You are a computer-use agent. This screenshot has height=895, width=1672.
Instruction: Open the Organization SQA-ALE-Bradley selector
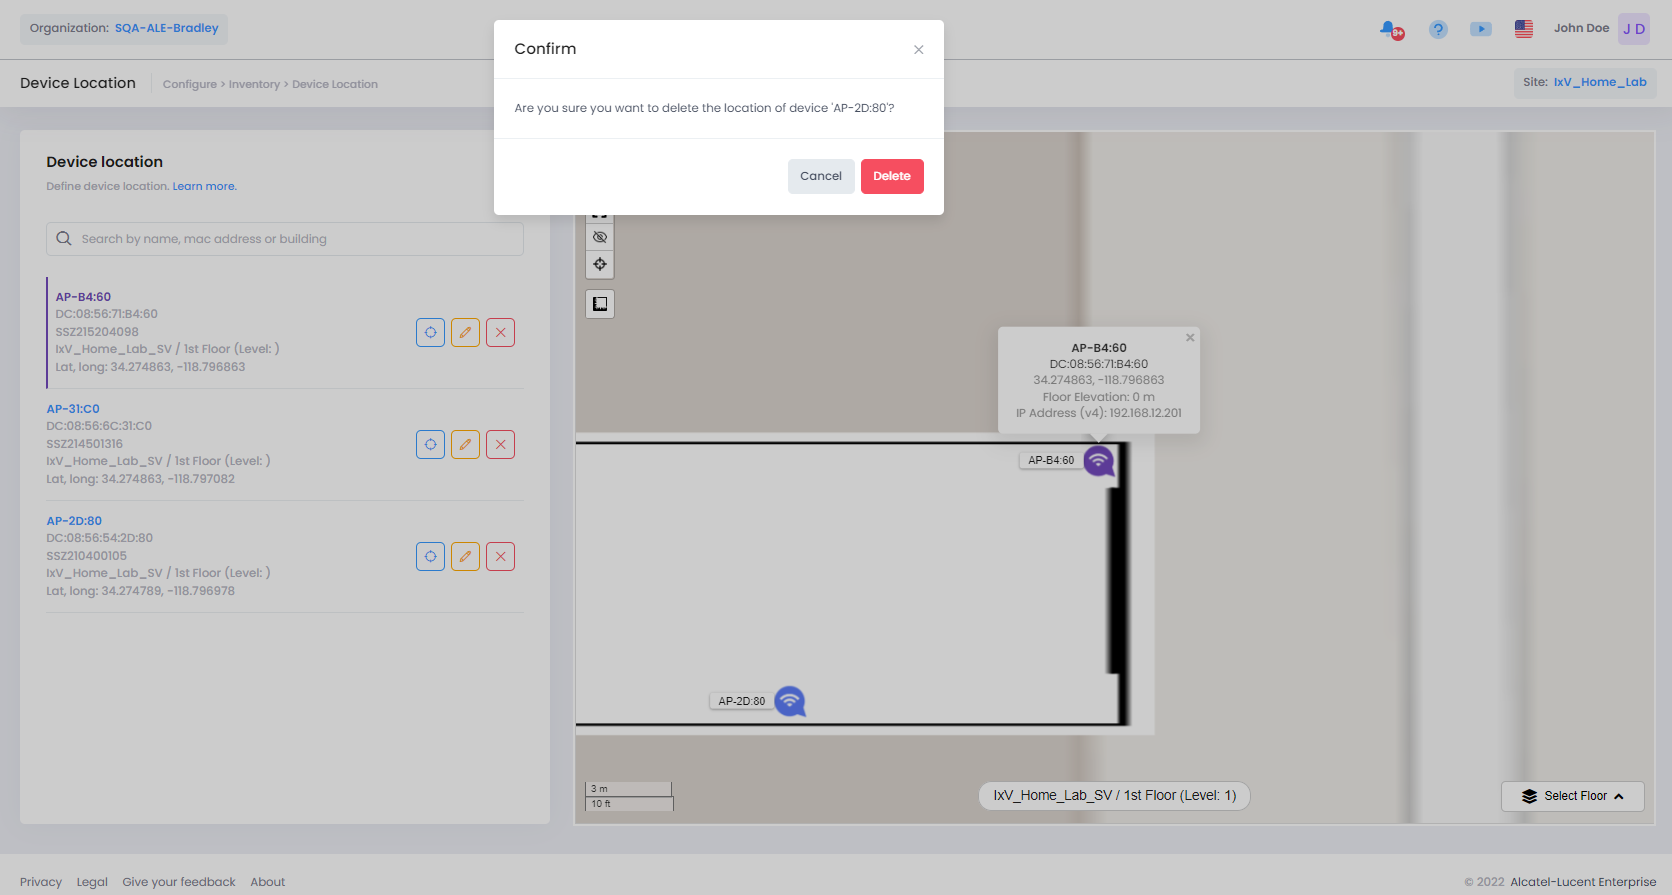point(124,29)
